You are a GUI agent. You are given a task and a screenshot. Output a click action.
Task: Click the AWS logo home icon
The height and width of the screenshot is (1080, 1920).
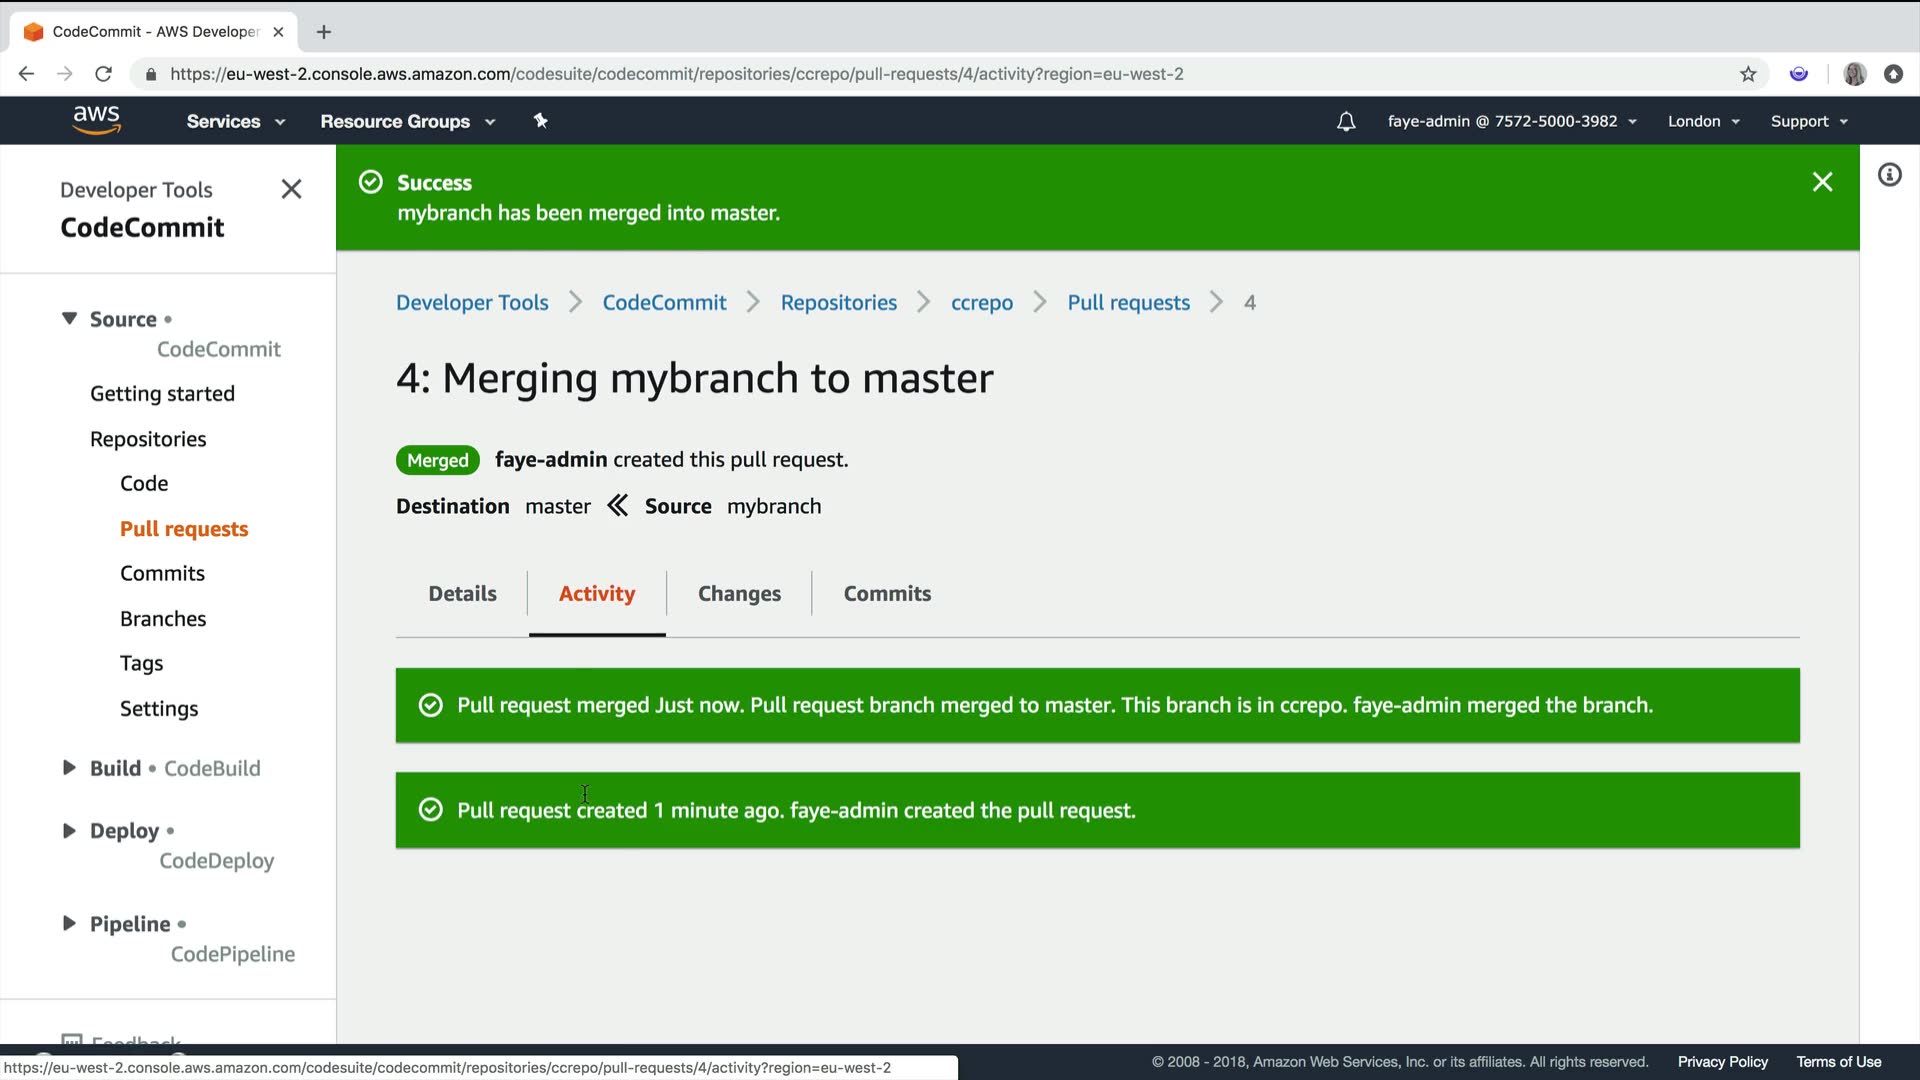96,120
